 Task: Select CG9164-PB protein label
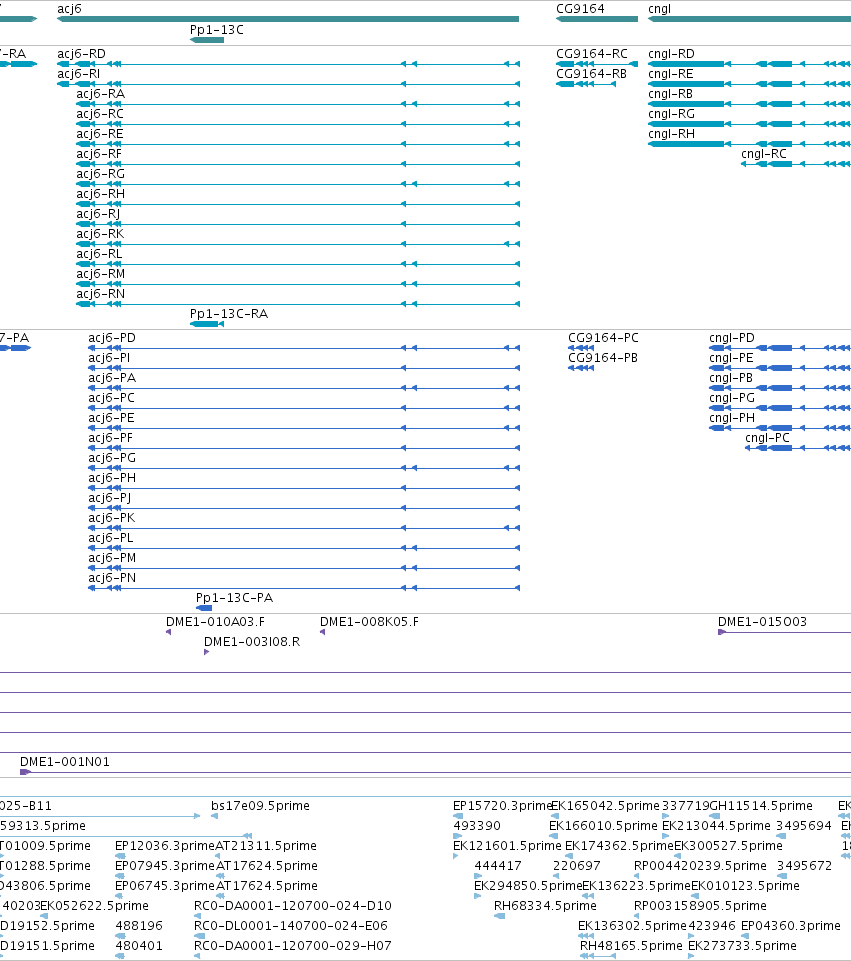pyautogui.click(x=603, y=358)
